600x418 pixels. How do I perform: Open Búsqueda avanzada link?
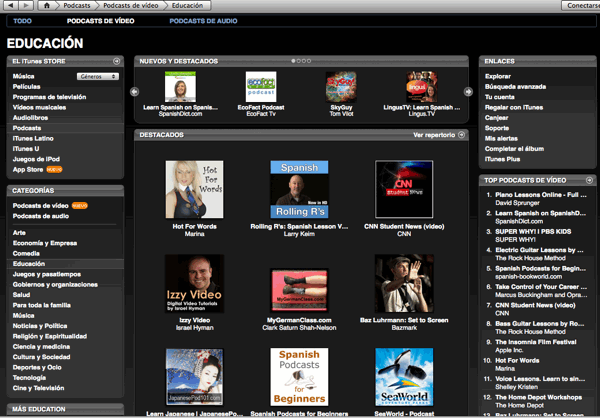click(515, 87)
